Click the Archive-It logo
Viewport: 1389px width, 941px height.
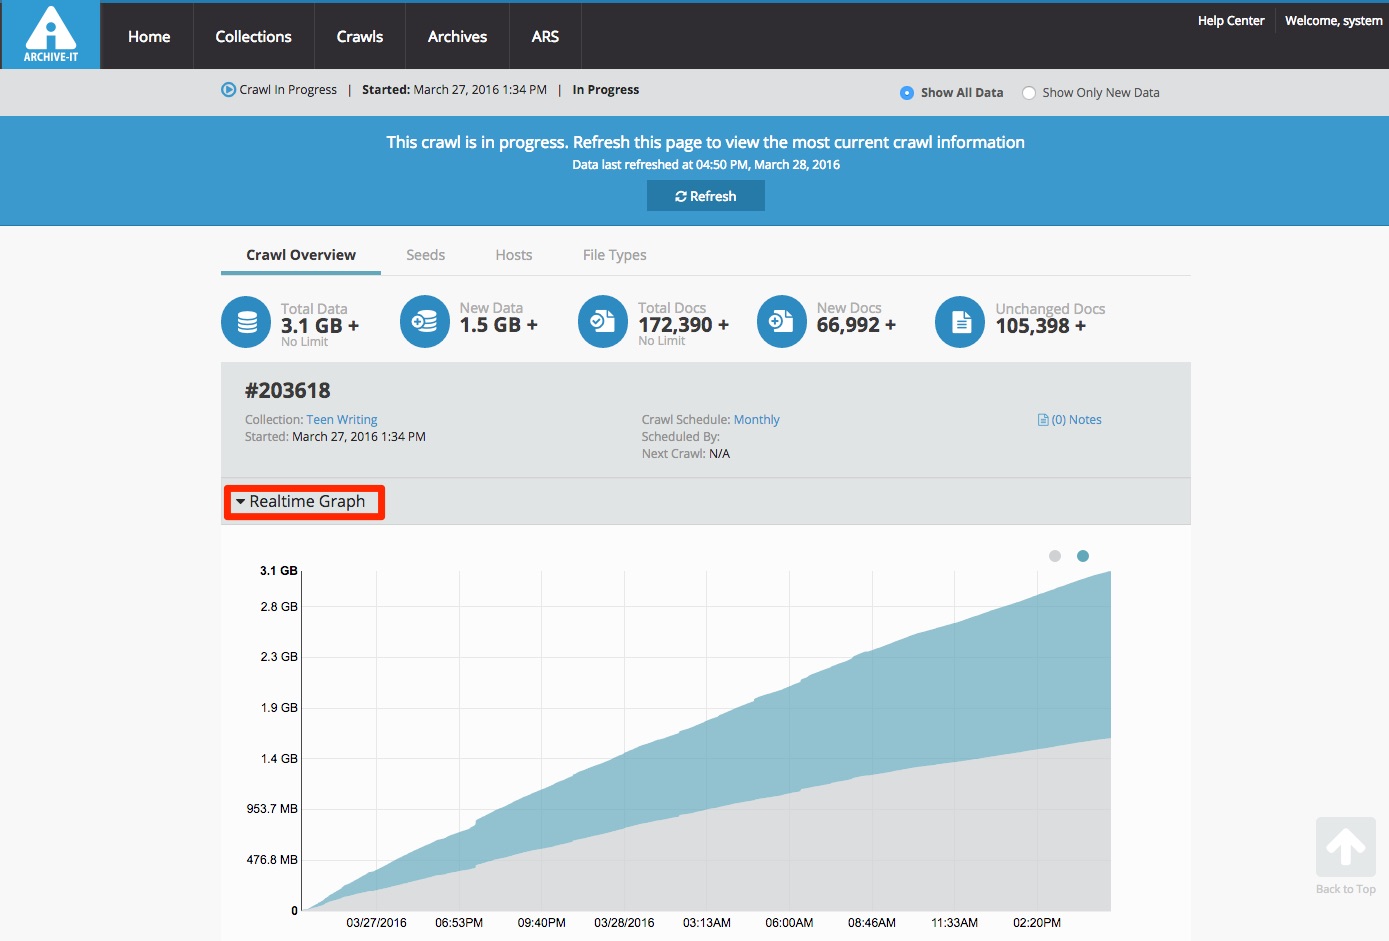pos(51,35)
